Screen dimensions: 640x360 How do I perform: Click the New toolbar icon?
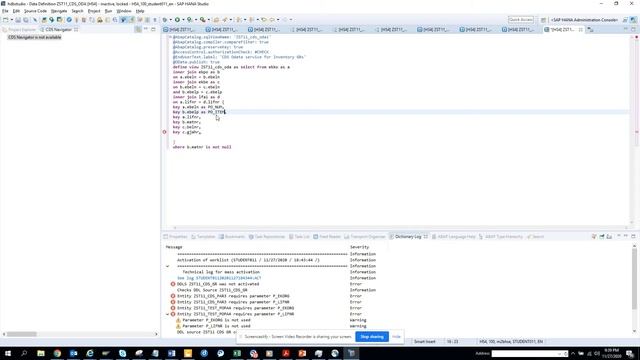(5, 20)
